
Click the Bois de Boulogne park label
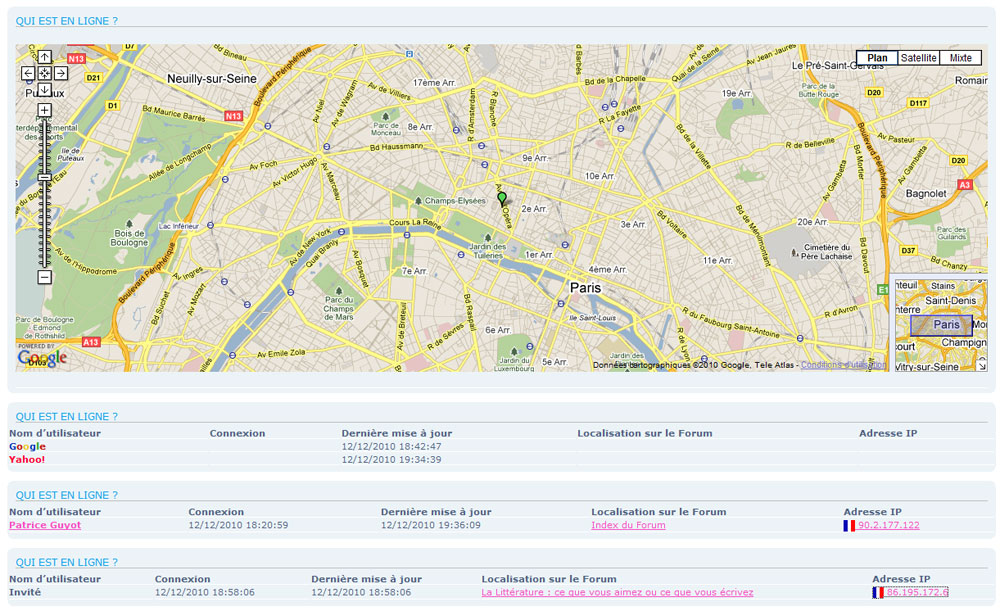pyautogui.click(x=129, y=237)
